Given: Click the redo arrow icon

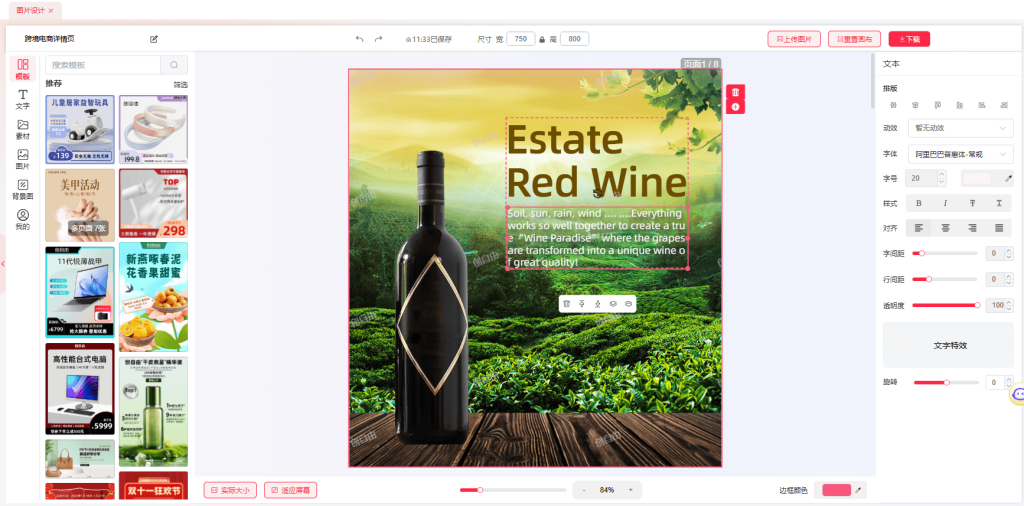Looking at the screenshot, I should point(379,39).
